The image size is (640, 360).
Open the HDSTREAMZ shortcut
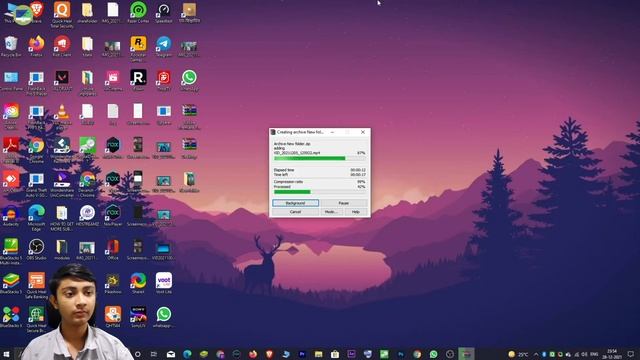[87, 216]
